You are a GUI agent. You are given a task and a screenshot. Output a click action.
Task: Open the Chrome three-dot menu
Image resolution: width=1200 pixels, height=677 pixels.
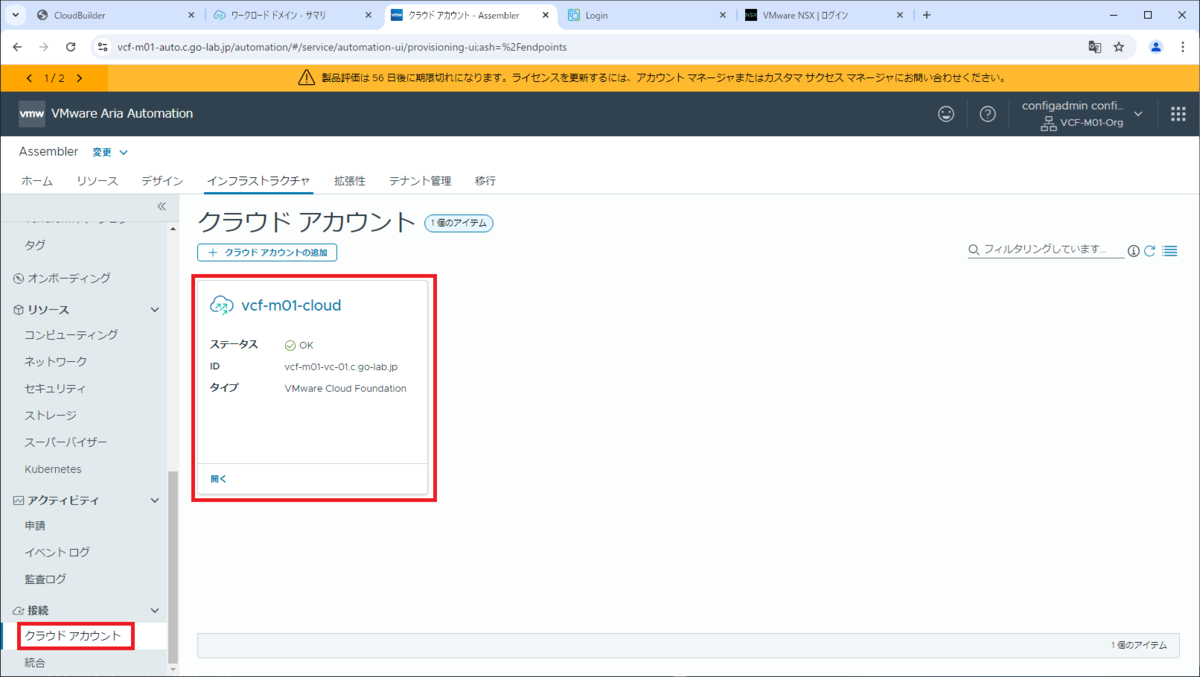point(1184,46)
